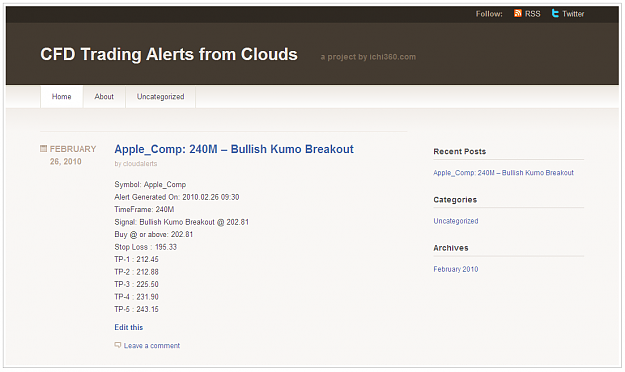Screen dimensions: 625x372
Task: Open February 2010 archive link
Action: 456,269
